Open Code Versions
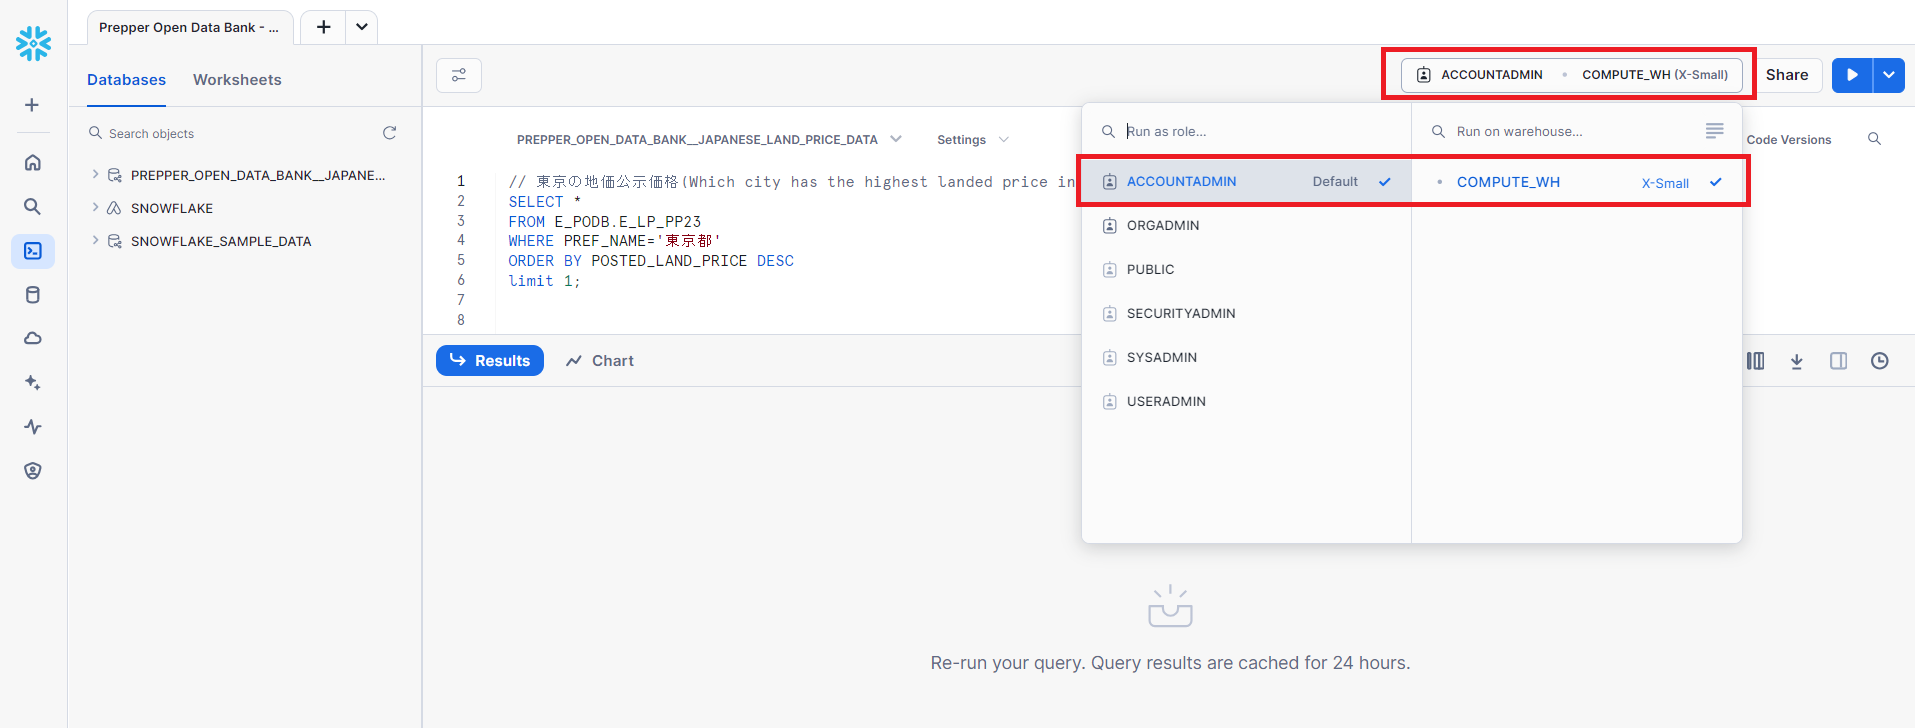This screenshot has height=728, width=1915. [x=1789, y=140]
